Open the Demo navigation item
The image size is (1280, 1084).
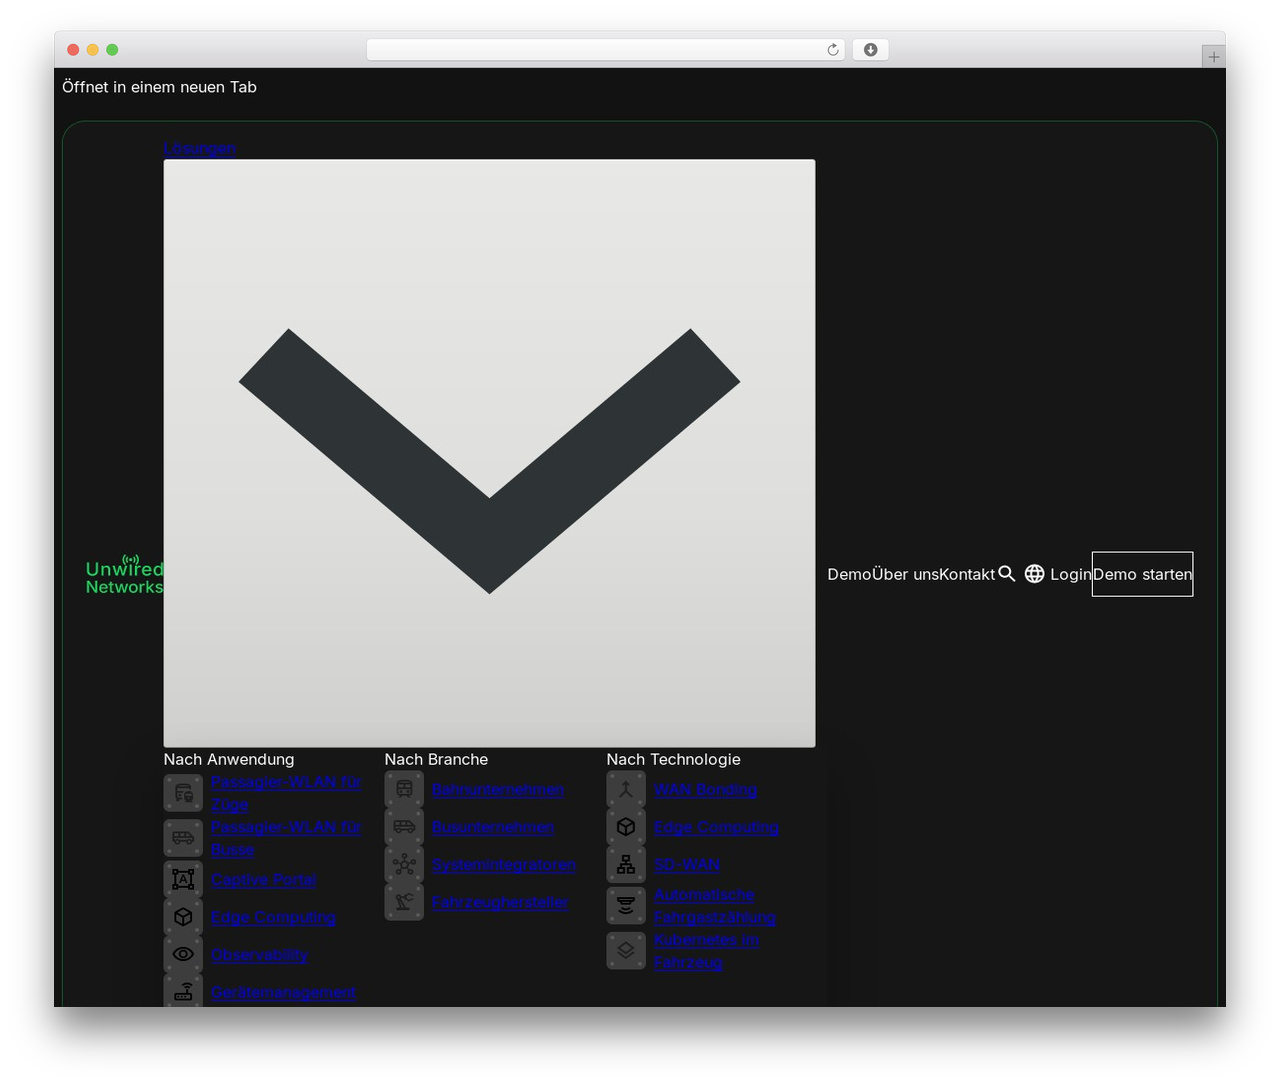click(x=849, y=574)
